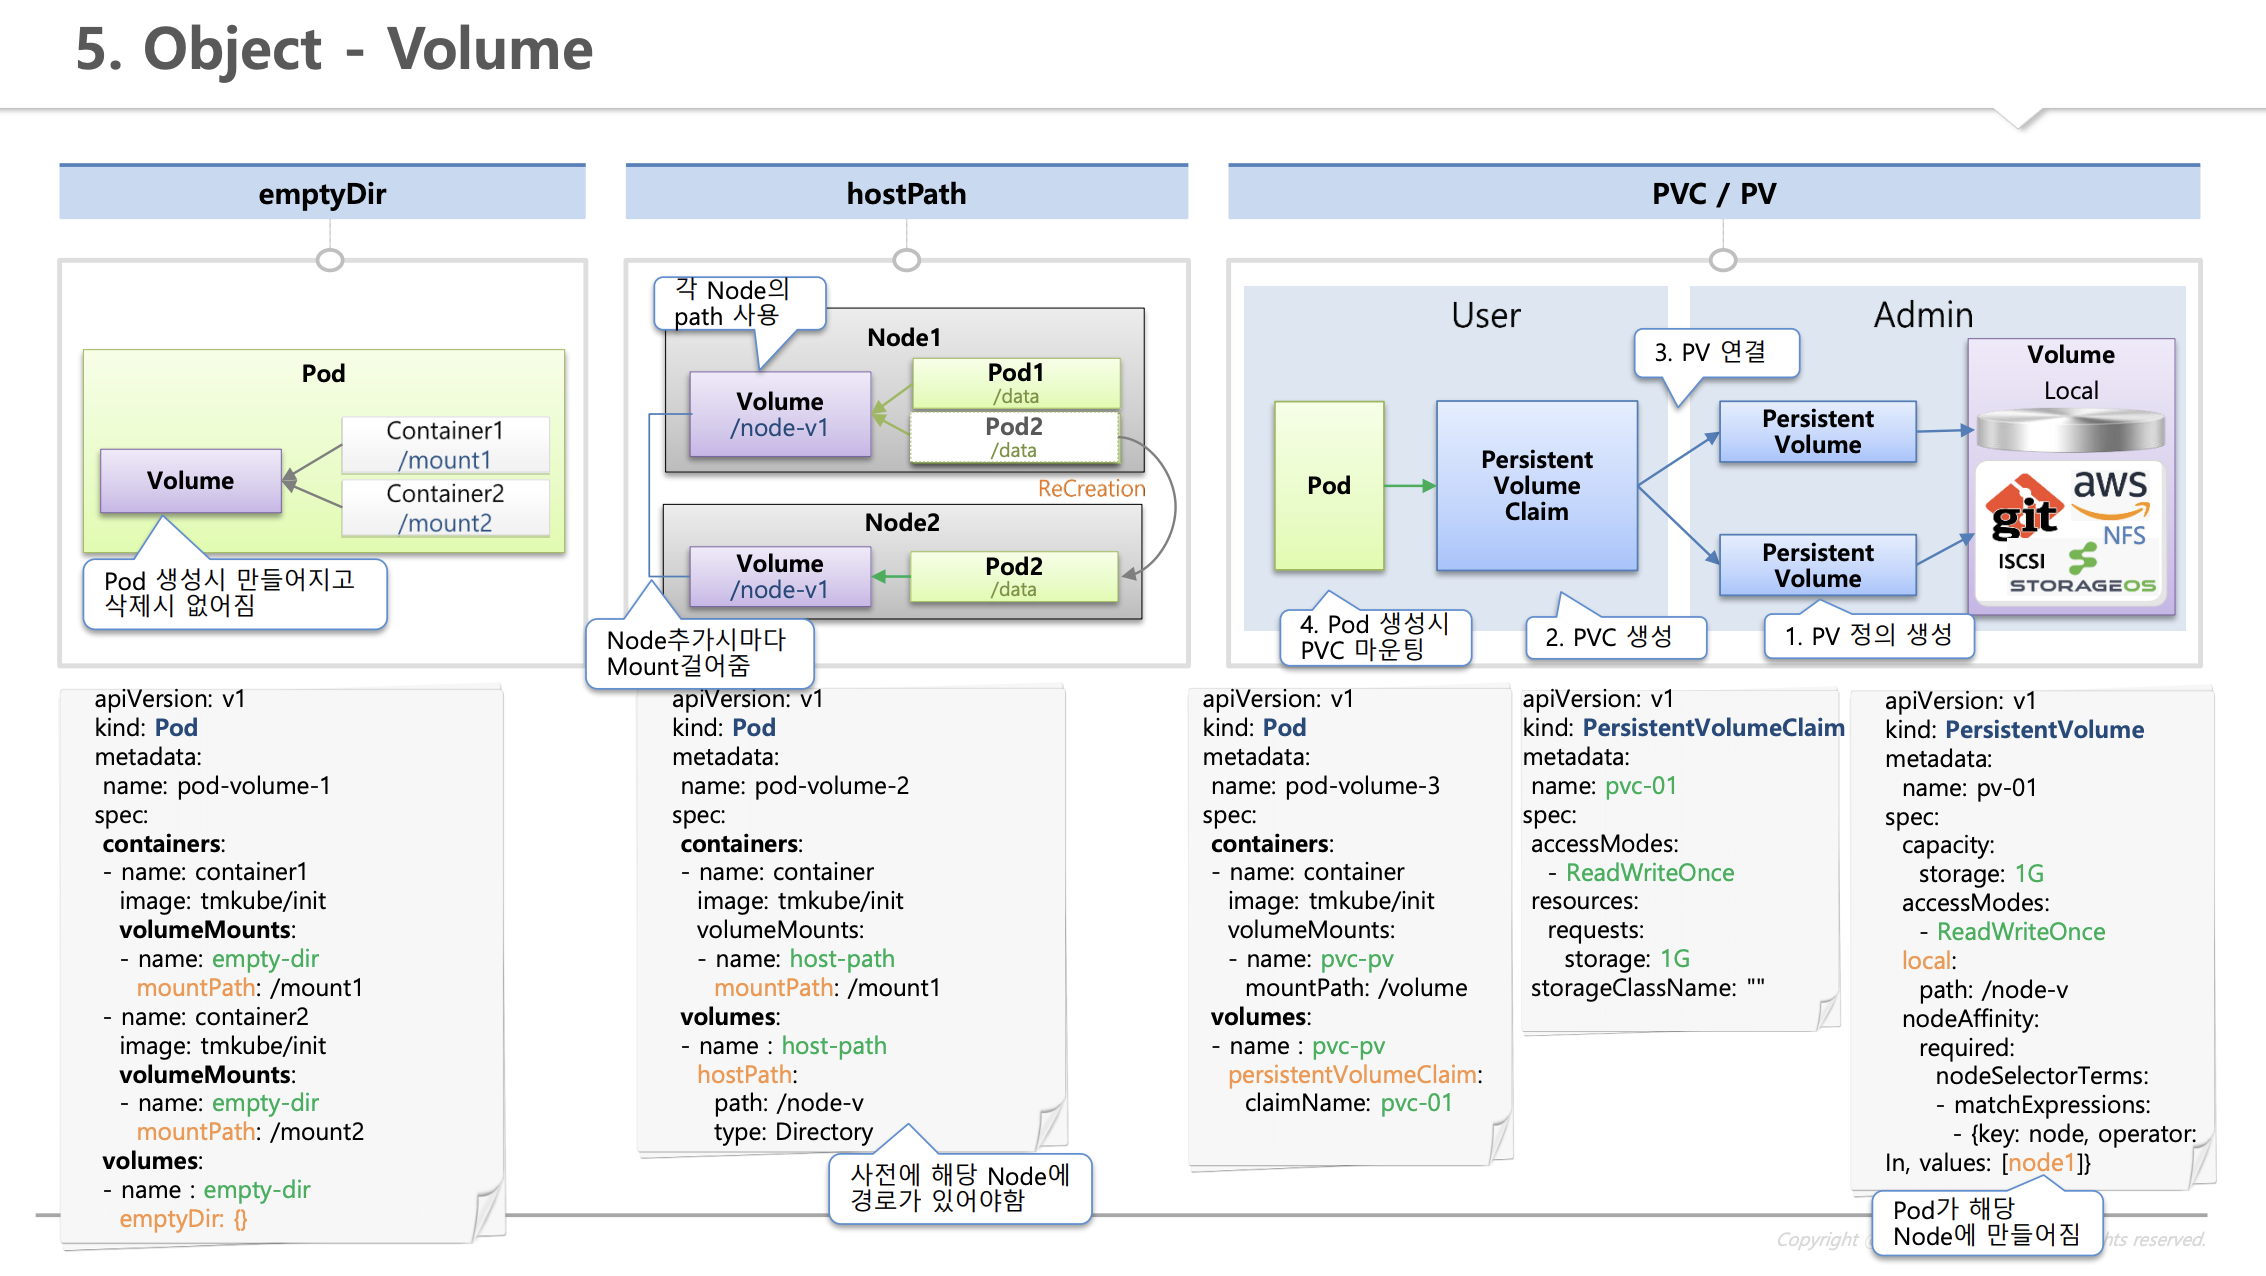Click the '각 Node의 path 사용' callout
The width and height of the screenshot is (2266, 1276).
click(x=740, y=303)
